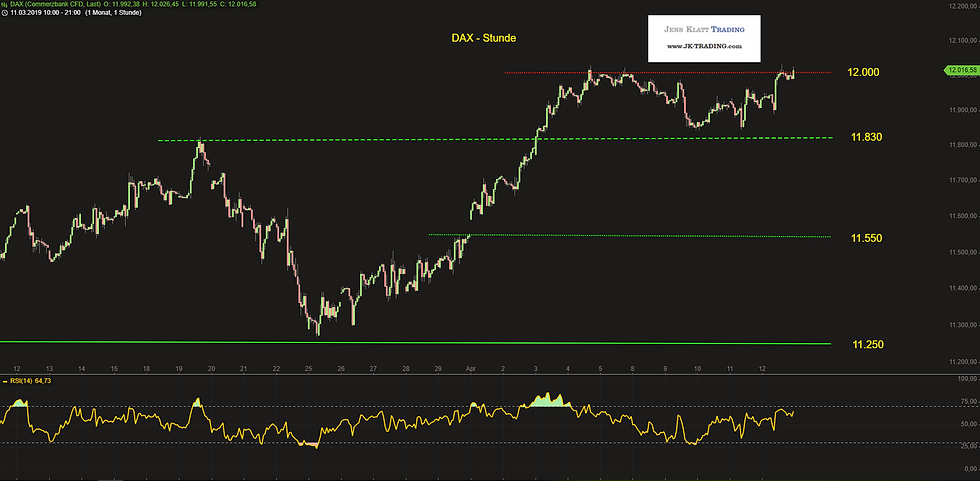Click the Apr month marker on time axis
The width and height of the screenshot is (980, 481).
pyautogui.click(x=471, y=369)
